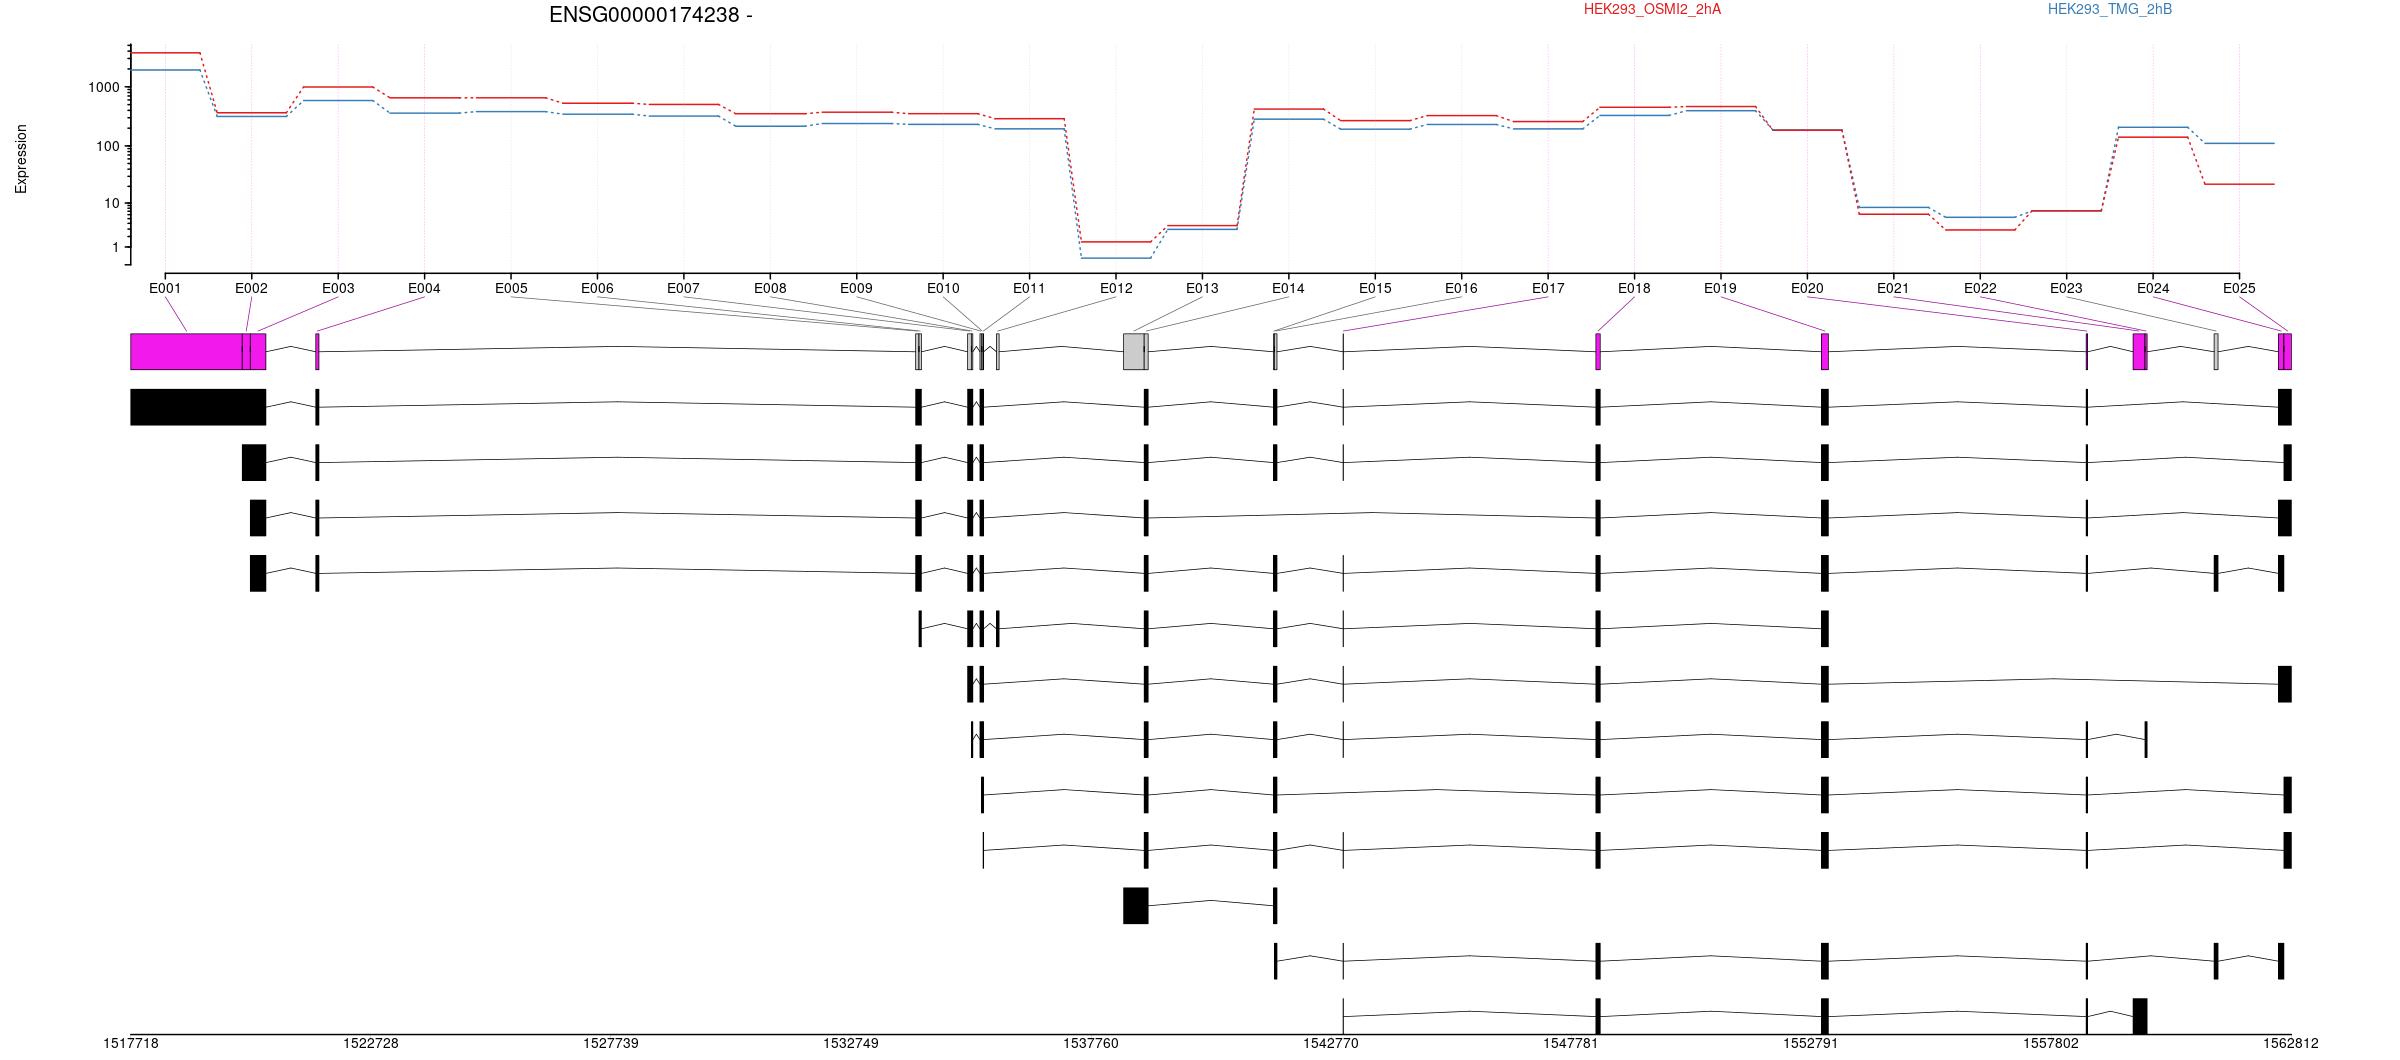Click exon label E023
Screen dimensions: 2400x1060
[x=2066, y=288]
